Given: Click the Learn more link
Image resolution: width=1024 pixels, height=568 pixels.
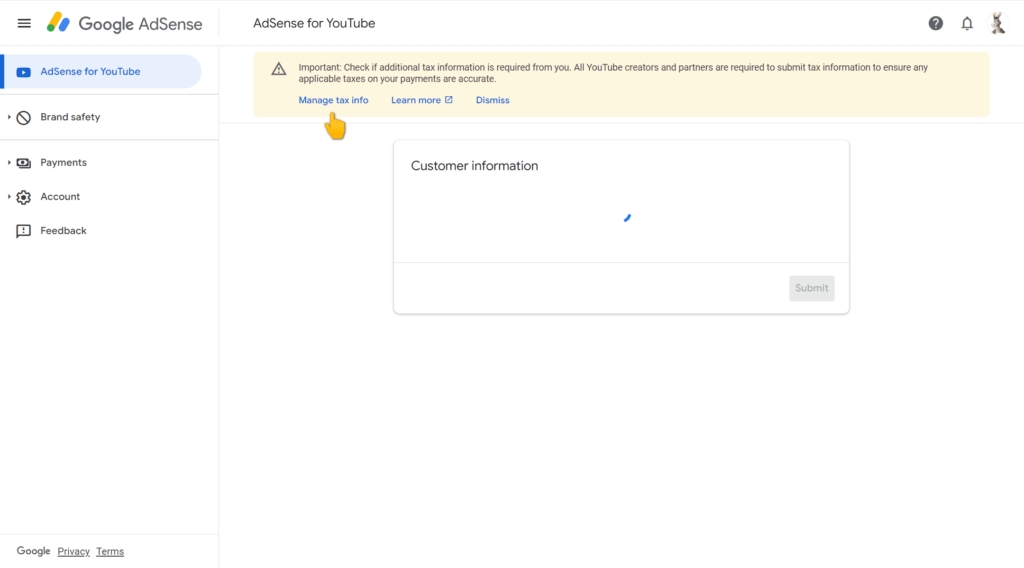Looking at the screenshot, I should (x=416, y=100).
